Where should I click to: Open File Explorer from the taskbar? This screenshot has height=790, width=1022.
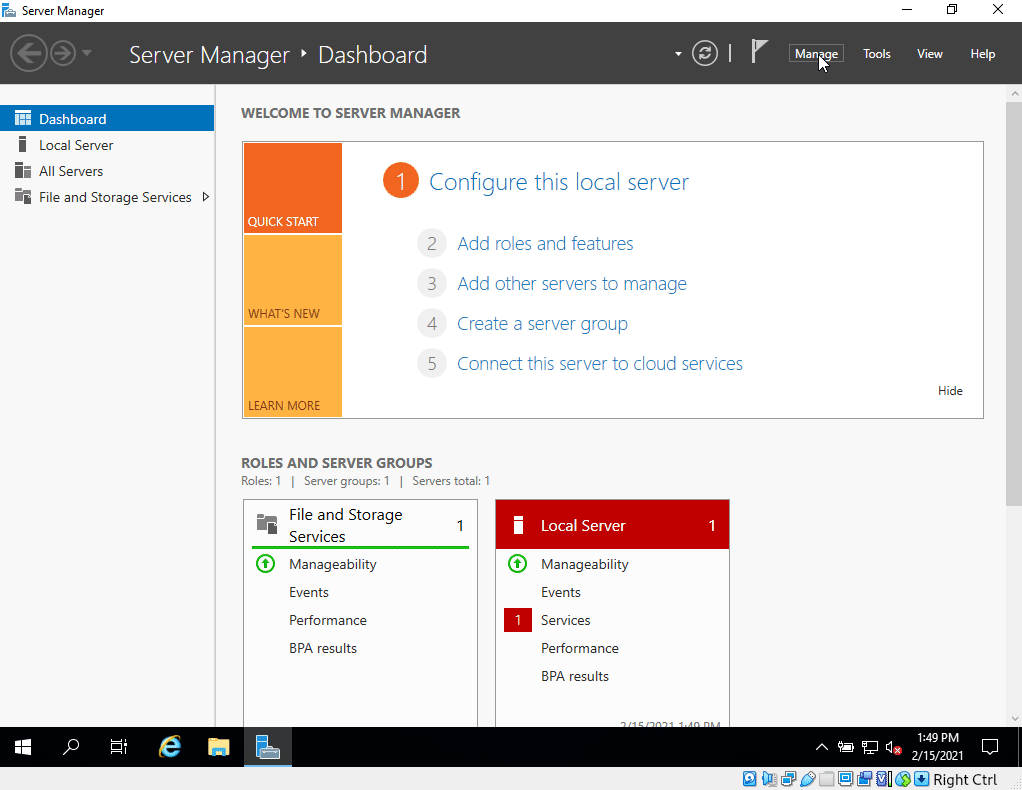219,747
